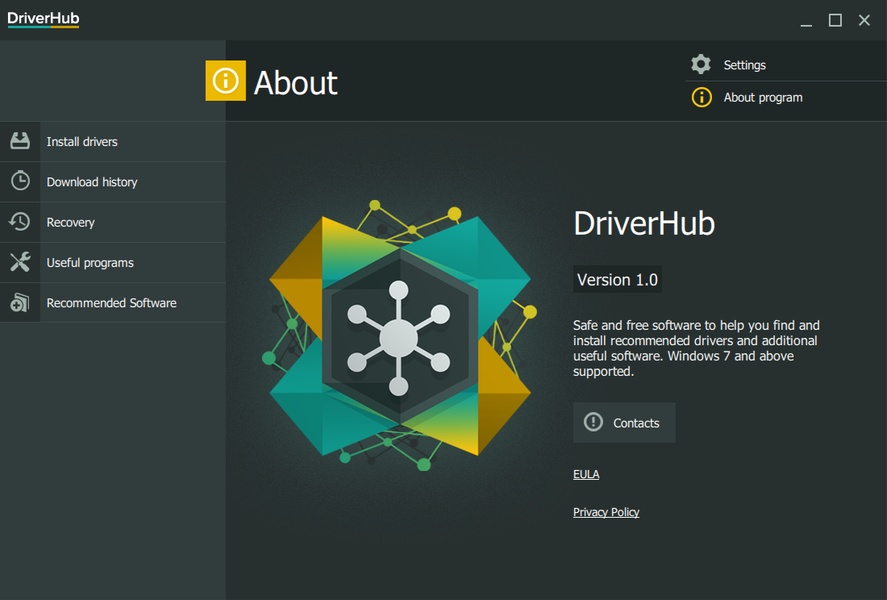Screen dimensions: 887x600
Task: Click the About program info circle icon
Action: pos(702,97)
